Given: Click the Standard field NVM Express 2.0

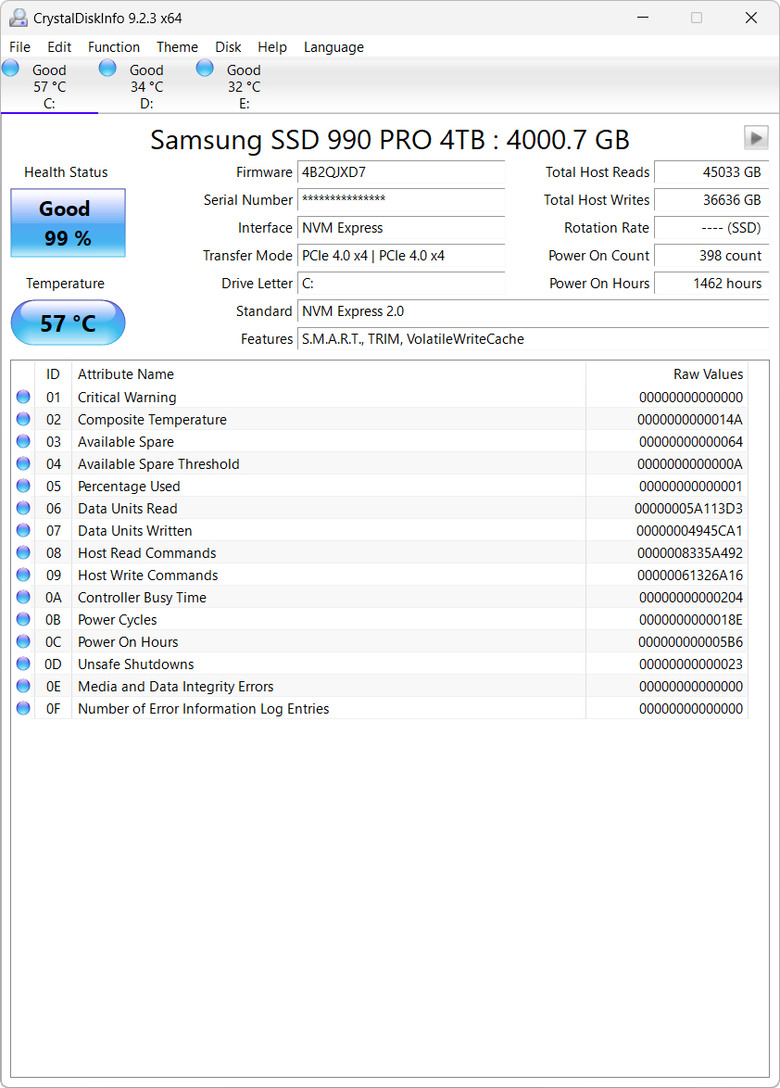Looking at the screenshot, I should [x=533, y=311].
